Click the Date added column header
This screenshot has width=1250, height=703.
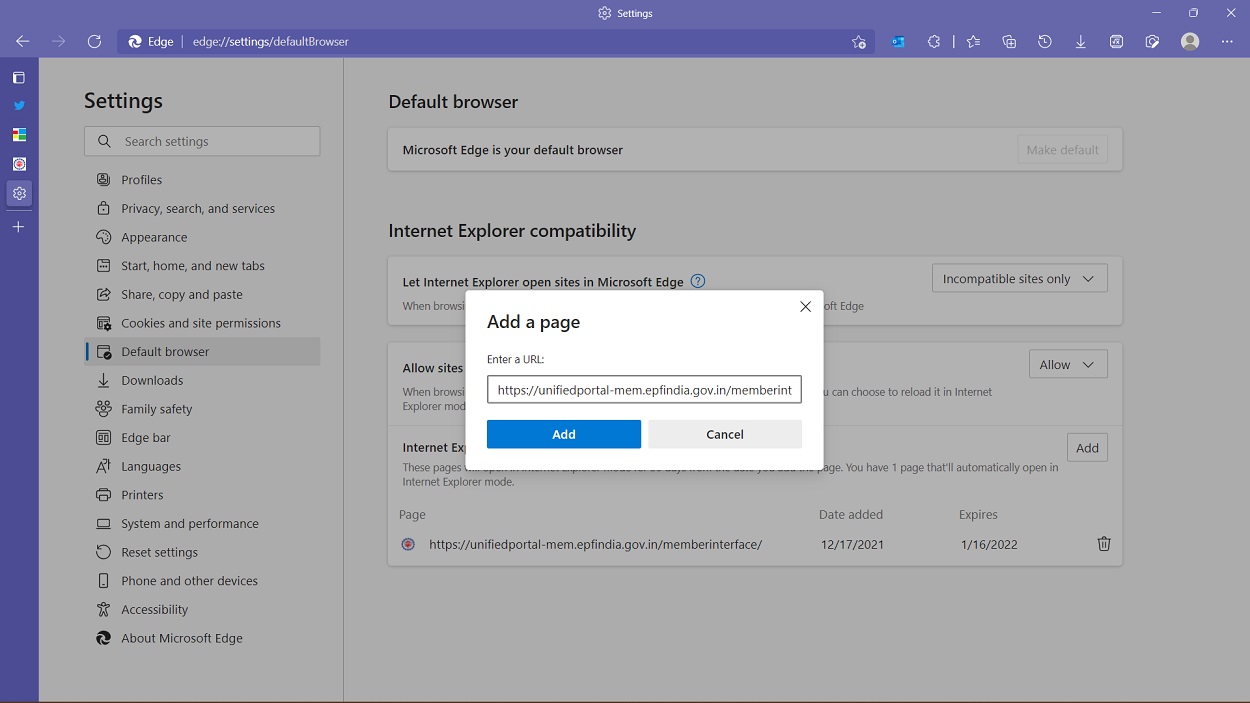(x=850, y=515)
